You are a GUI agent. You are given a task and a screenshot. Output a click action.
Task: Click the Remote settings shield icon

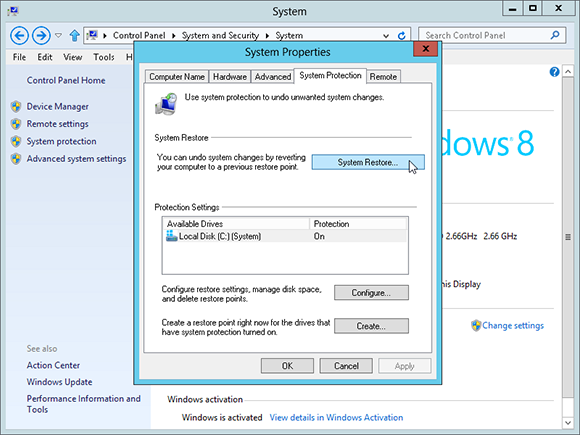click(x=16, y=124)
